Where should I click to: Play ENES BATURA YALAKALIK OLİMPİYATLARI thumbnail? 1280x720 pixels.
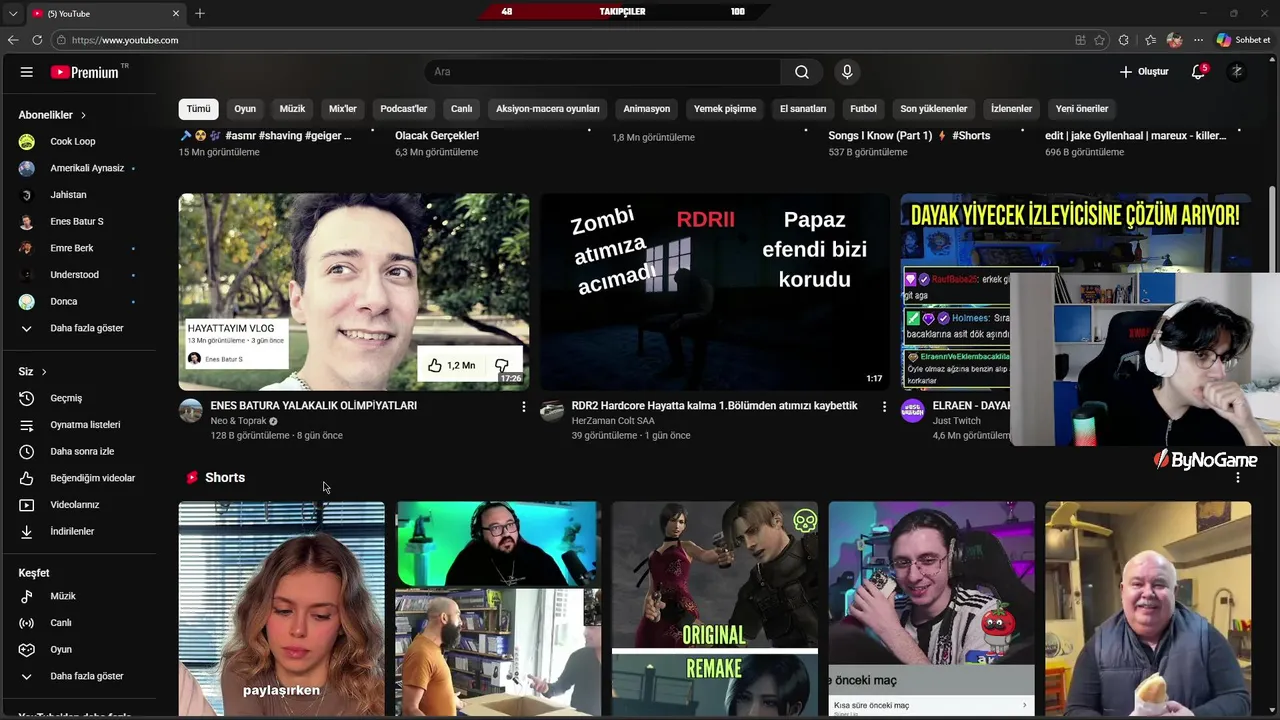[x=354, y=292]
